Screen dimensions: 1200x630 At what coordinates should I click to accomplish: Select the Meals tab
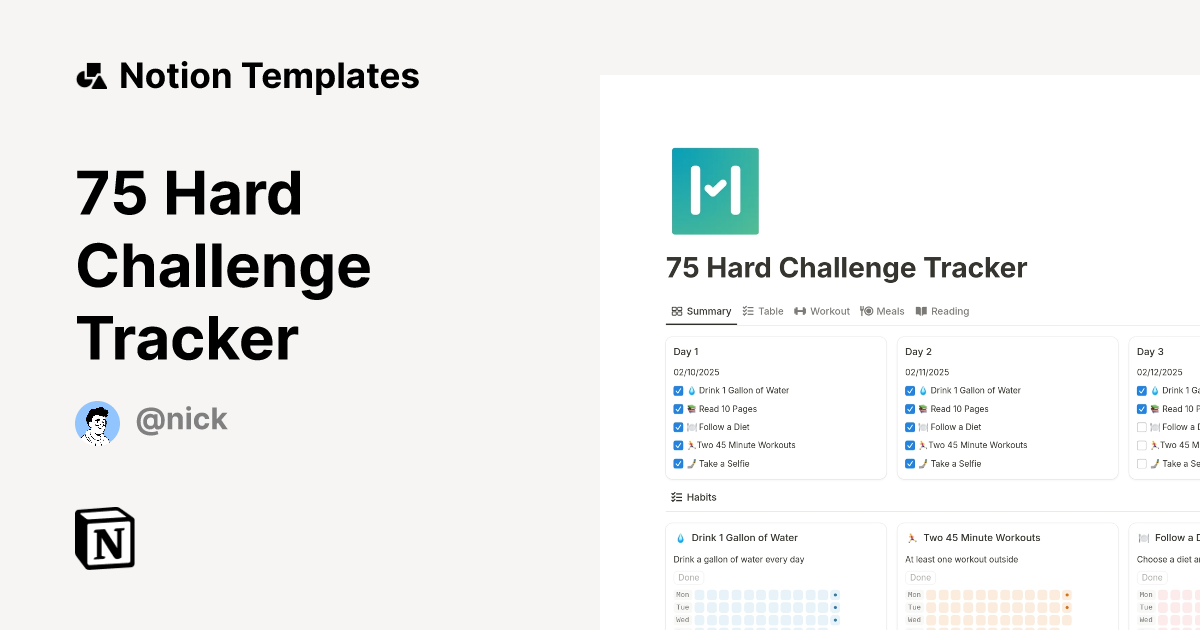[882, 311]
